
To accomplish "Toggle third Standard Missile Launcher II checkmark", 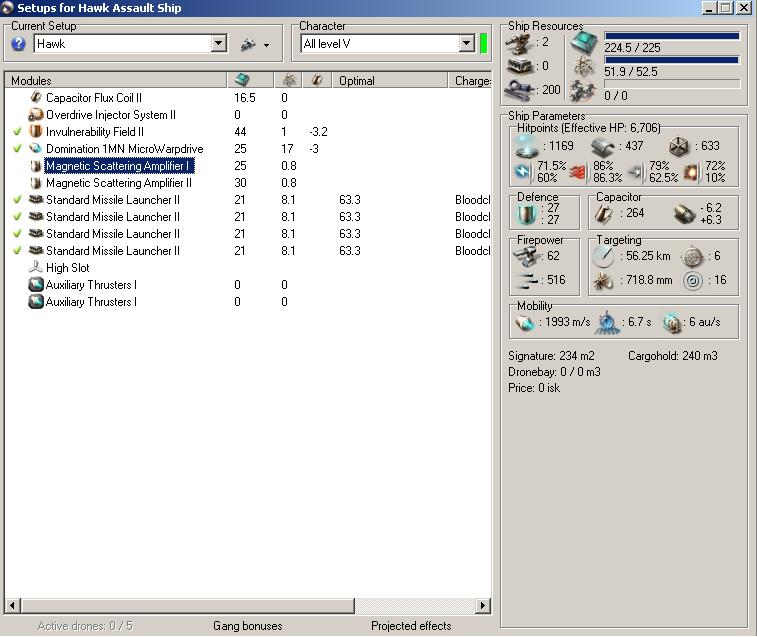I will 17,233.
